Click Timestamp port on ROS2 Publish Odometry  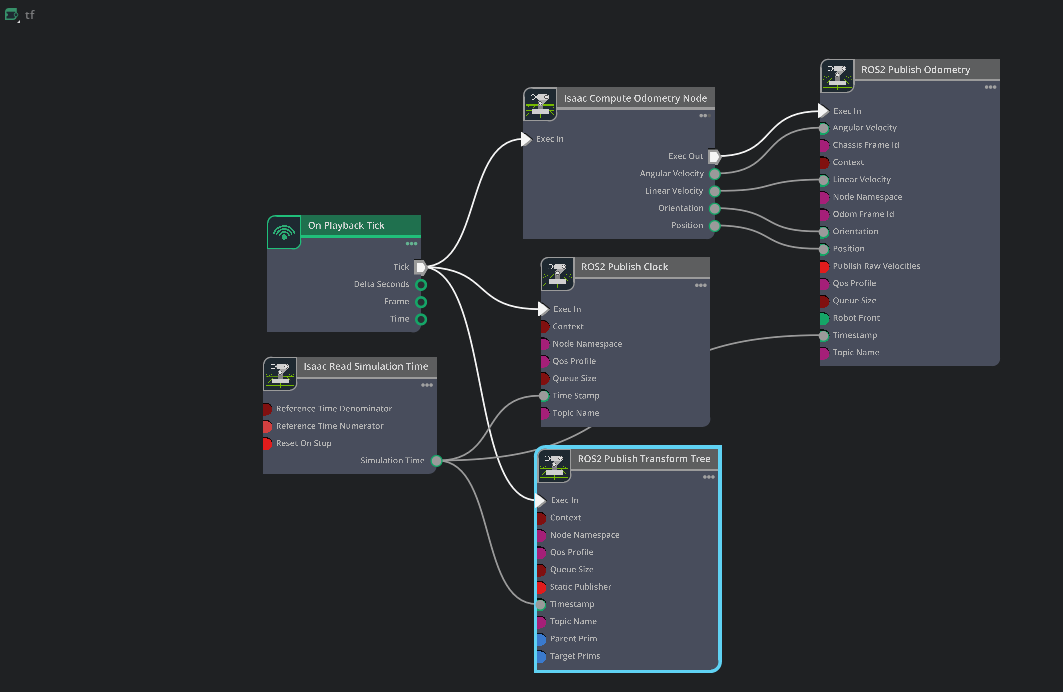click(824, 335)
